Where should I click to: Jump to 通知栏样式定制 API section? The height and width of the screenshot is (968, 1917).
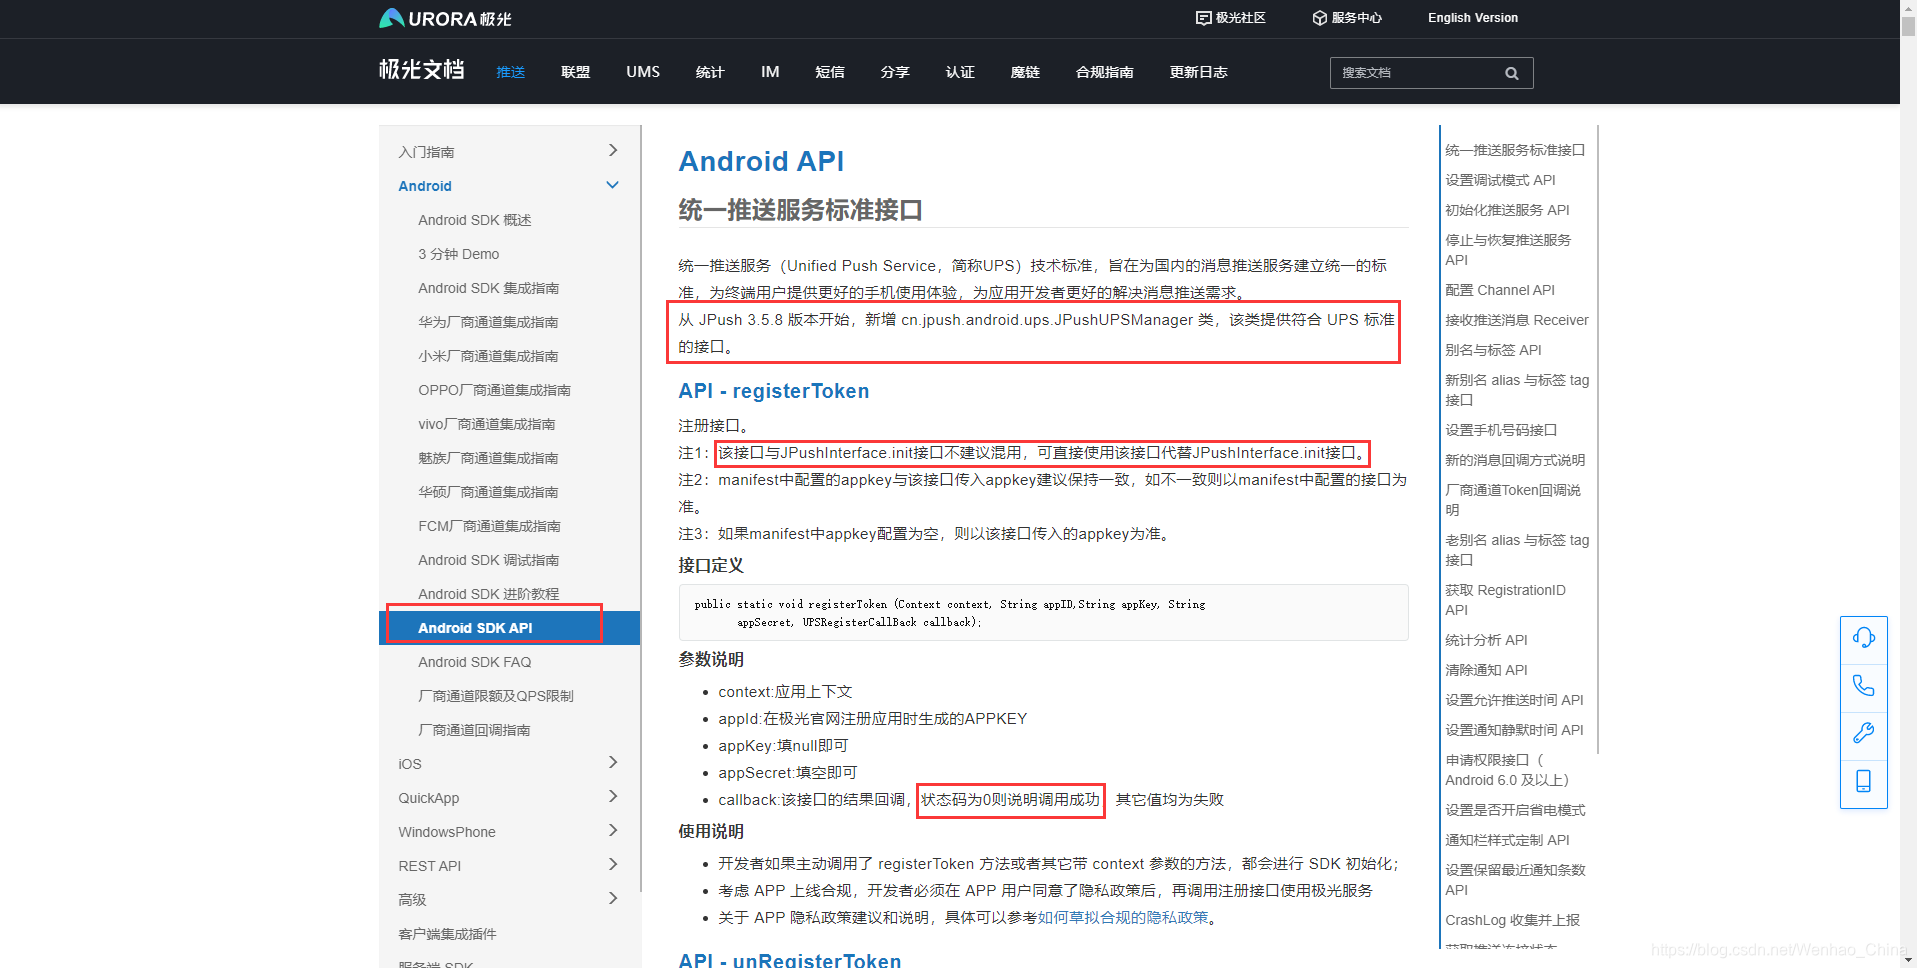pyautogui.click(x=1507, y=840)
